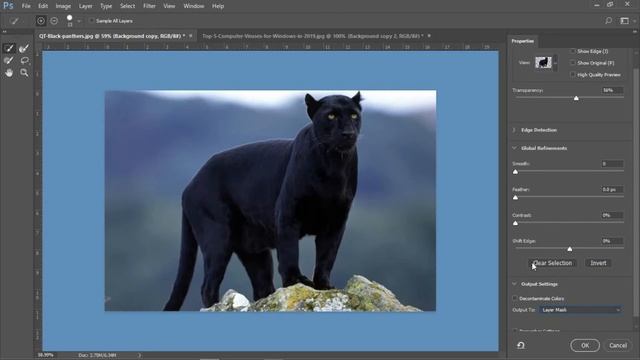Click the Invert button
Viewport: 640px width, 360px height.
(598, 263)
